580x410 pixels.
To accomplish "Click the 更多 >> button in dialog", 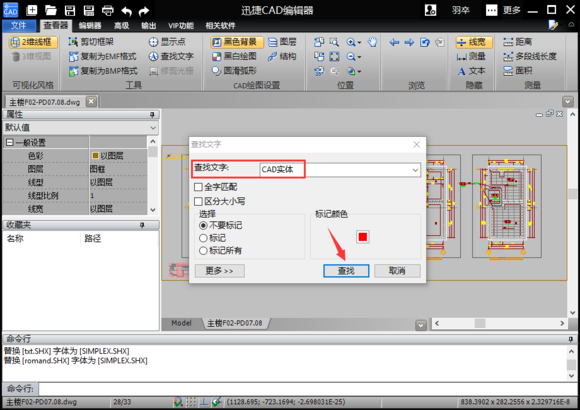I will click(219, 271).
